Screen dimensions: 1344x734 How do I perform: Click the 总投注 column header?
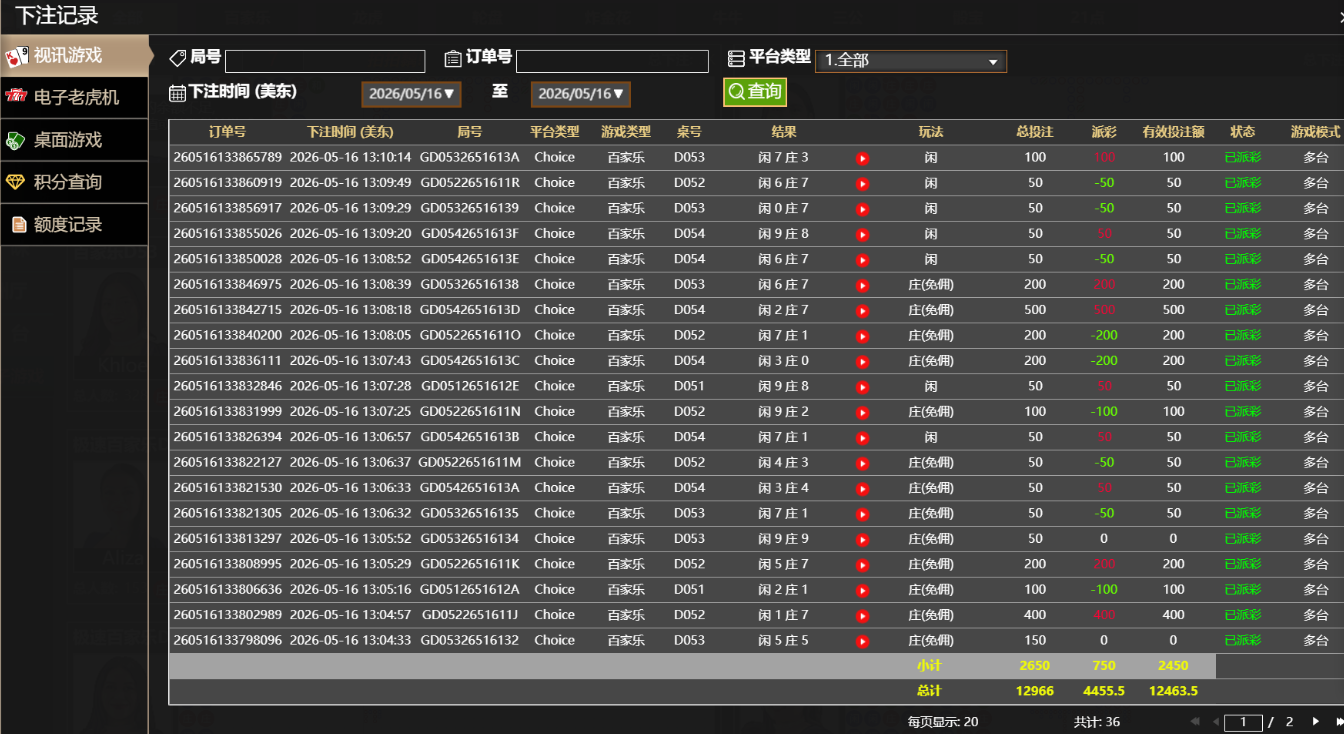1035,132
